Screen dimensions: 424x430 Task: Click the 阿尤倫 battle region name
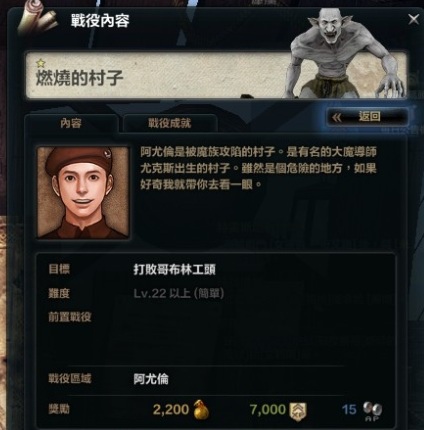coord(151,379)
